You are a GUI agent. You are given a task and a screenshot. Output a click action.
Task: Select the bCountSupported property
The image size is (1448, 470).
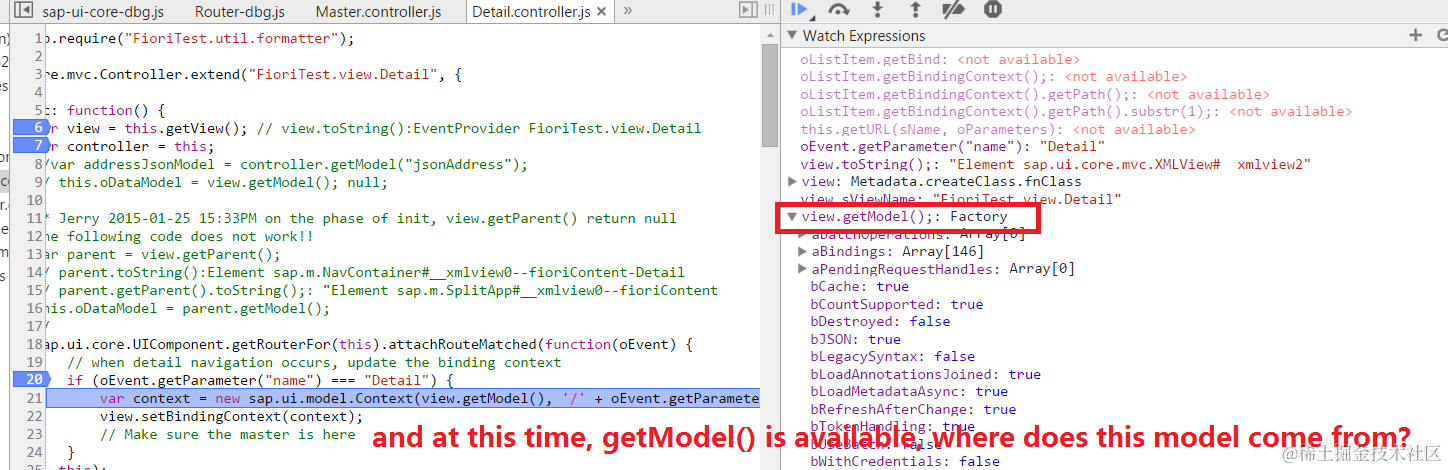[897, 304]
